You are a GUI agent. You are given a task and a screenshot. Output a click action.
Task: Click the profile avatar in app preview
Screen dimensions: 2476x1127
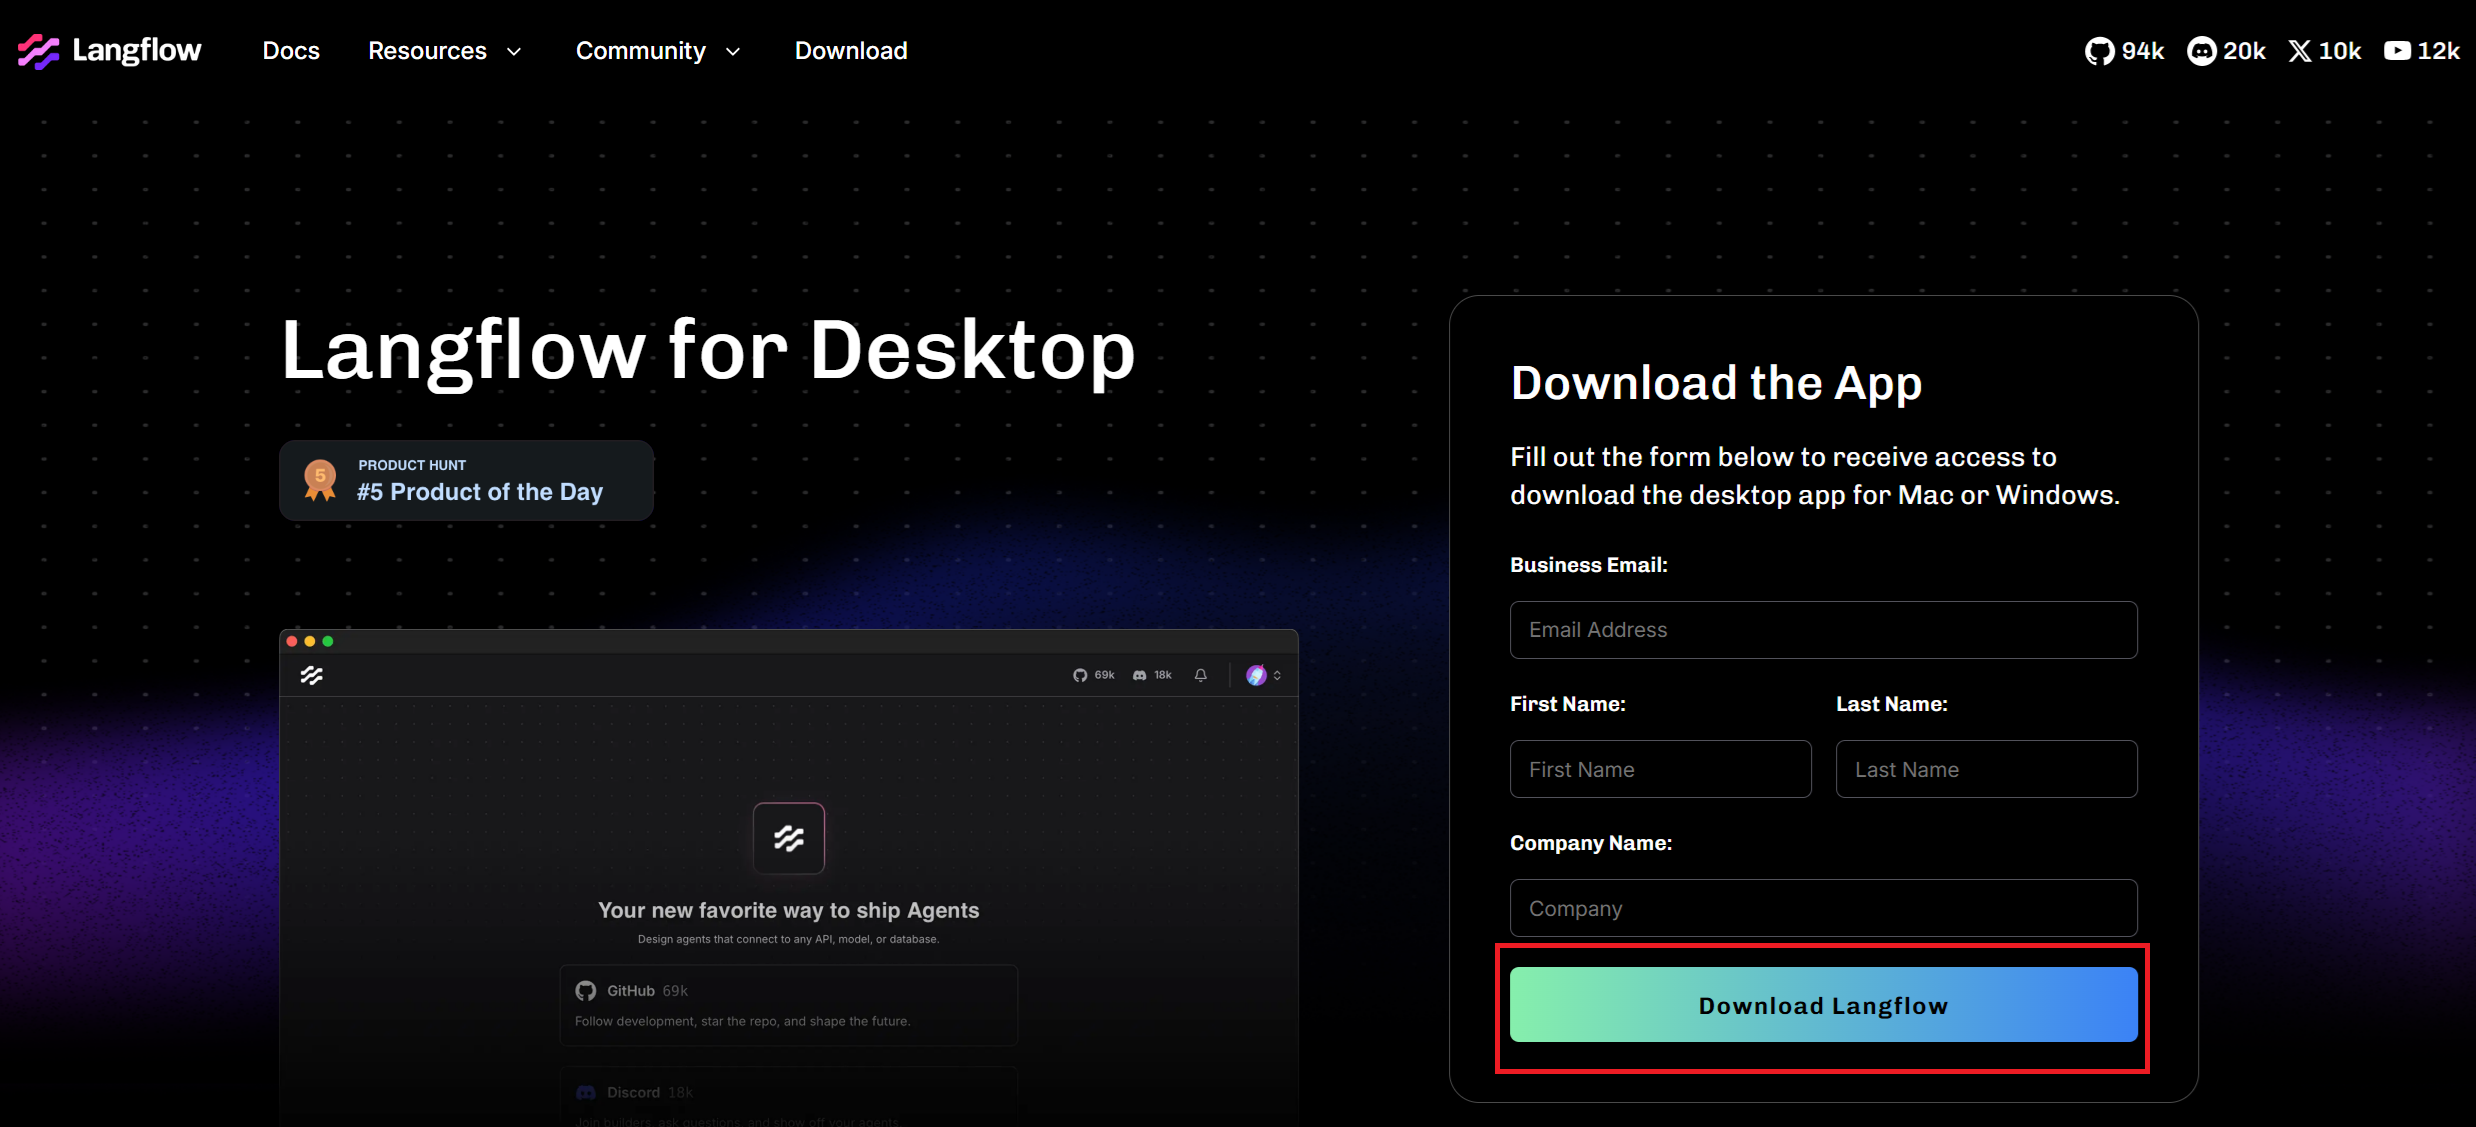(x=1256, y=675)
